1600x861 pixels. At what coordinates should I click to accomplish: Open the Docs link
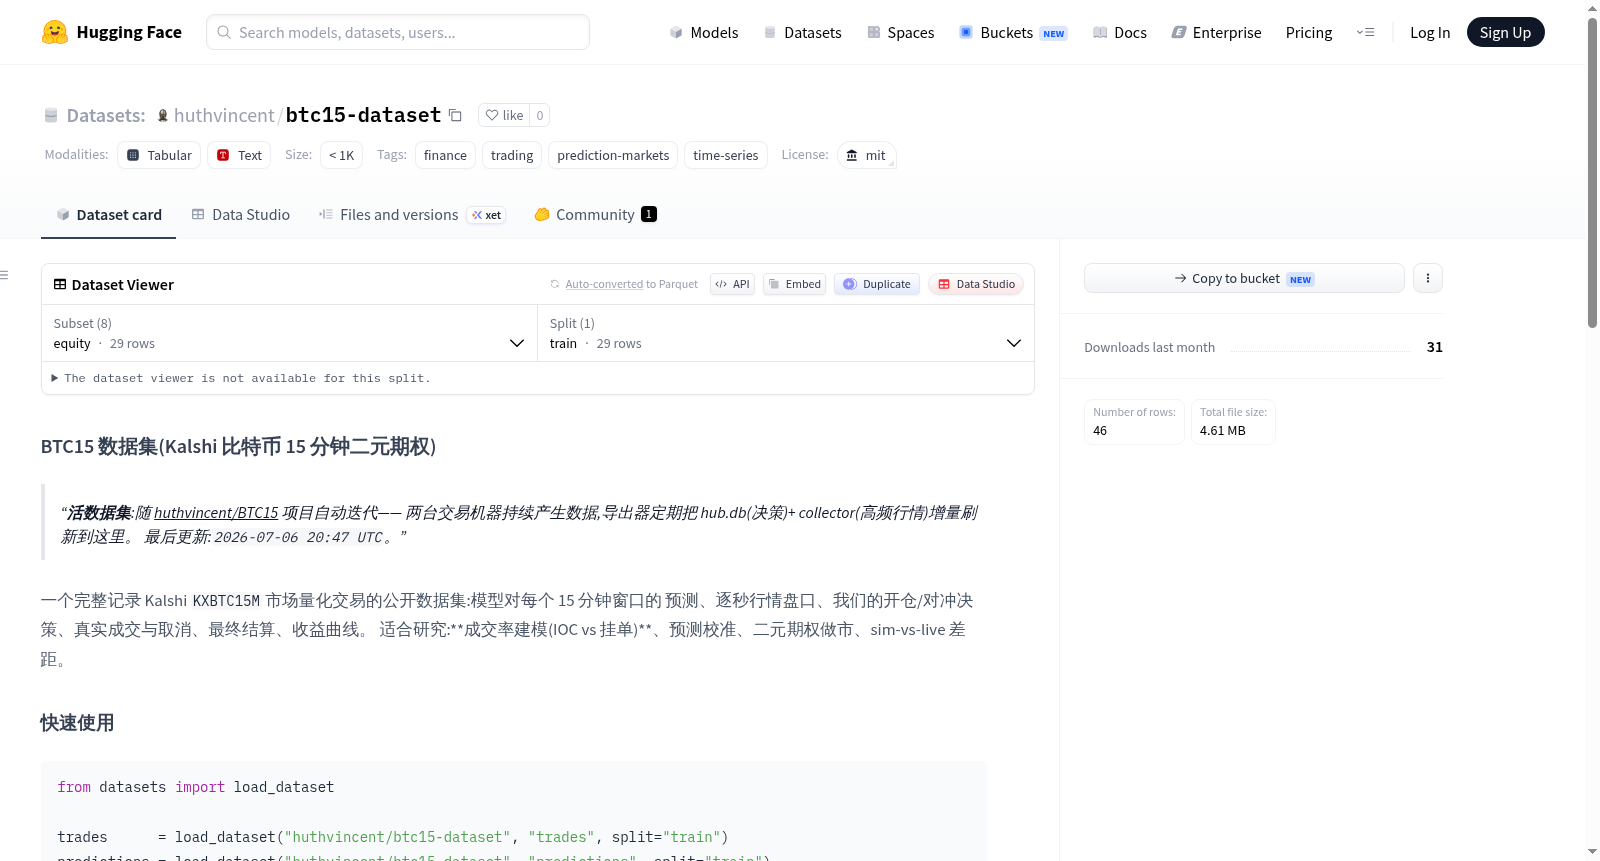click(1119, 32)
